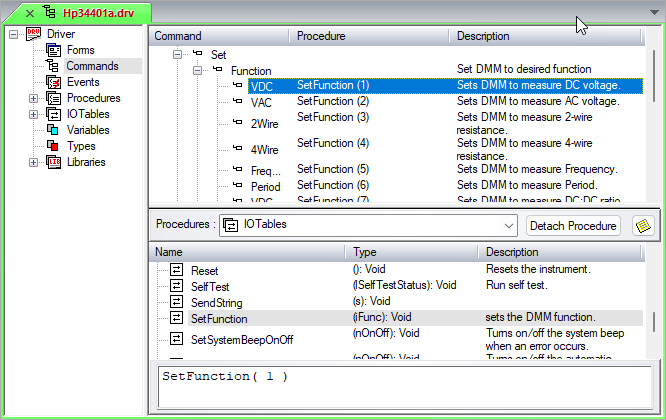Image resolution: width=666 pixels, height=420 pixels.
Task: Select the red Types icon
Action: [x=54, y=146]
